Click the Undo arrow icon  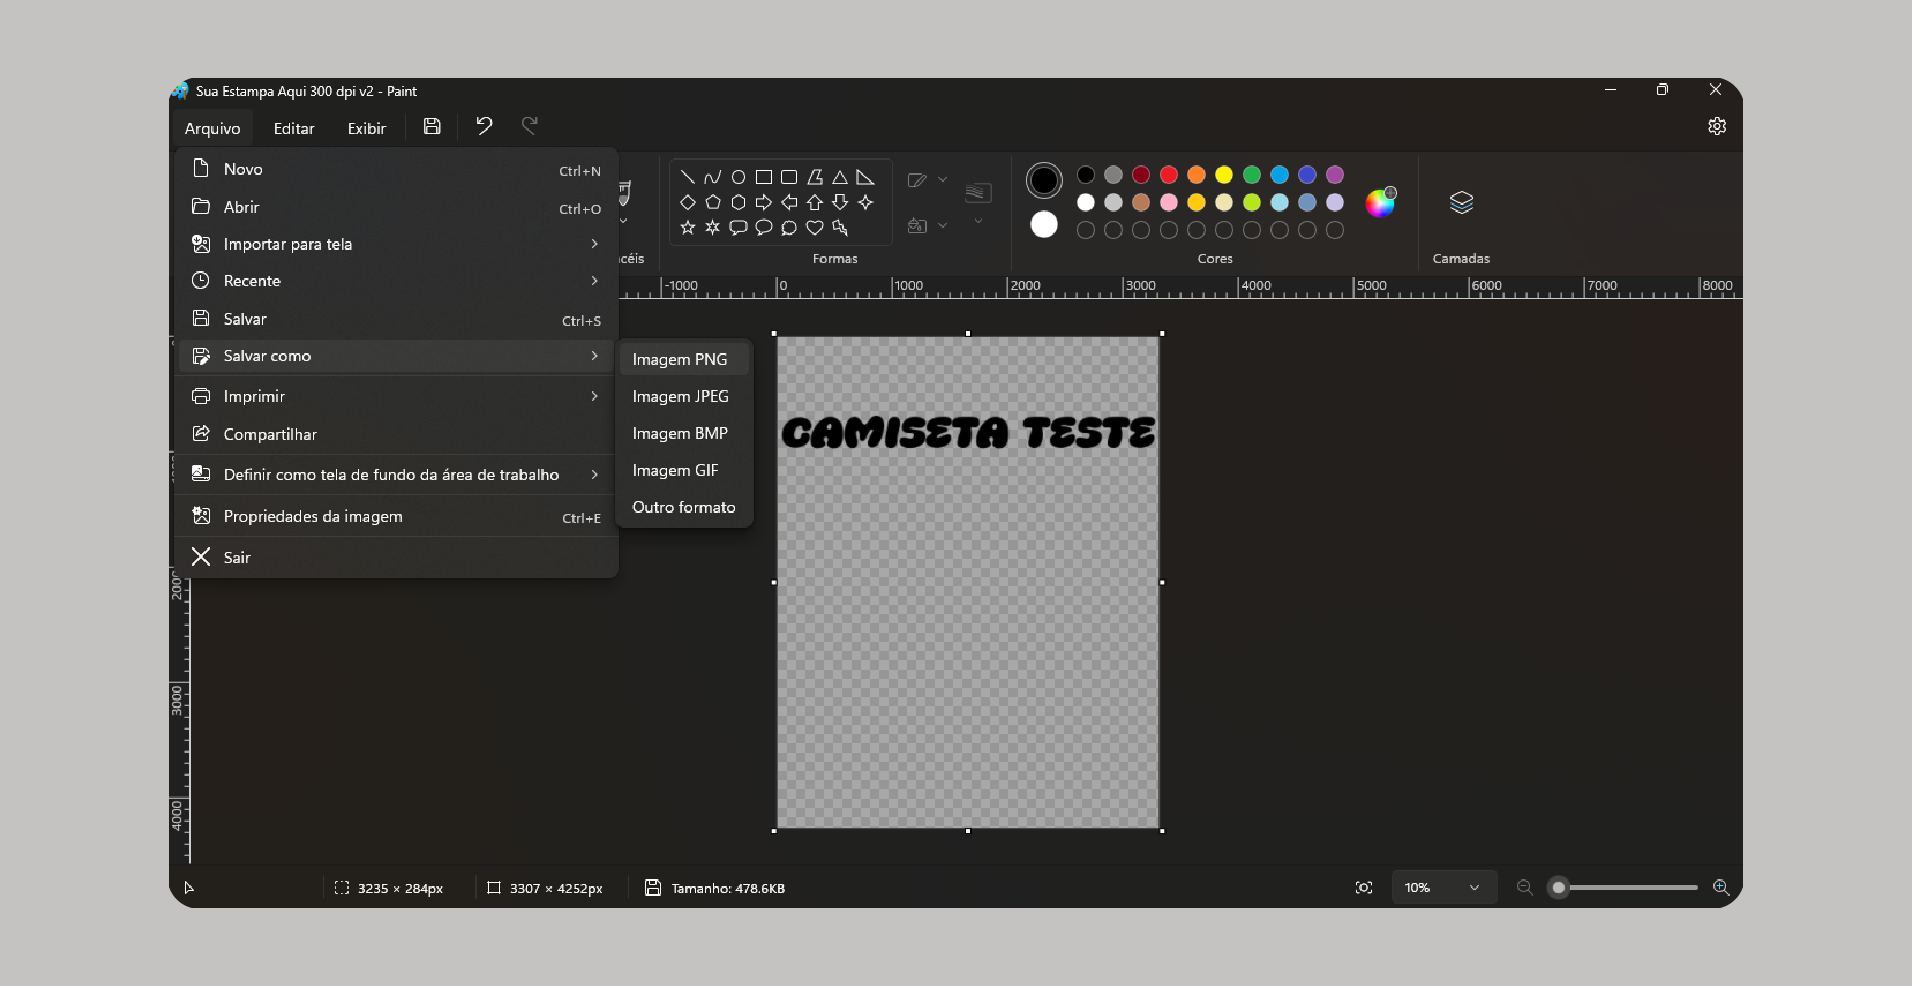pyautogui.click(x=484, y=126)
